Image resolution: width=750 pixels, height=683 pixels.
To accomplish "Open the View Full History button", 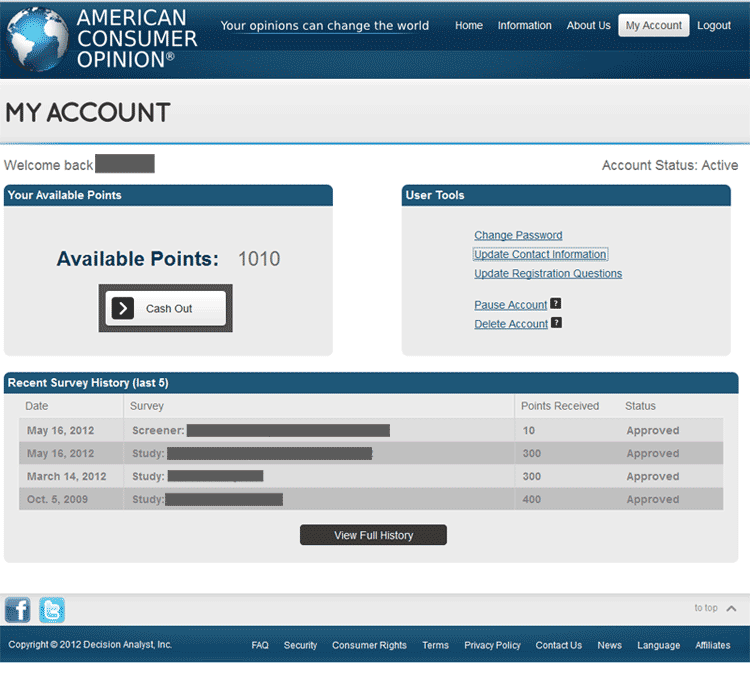I will coord(373,535).
